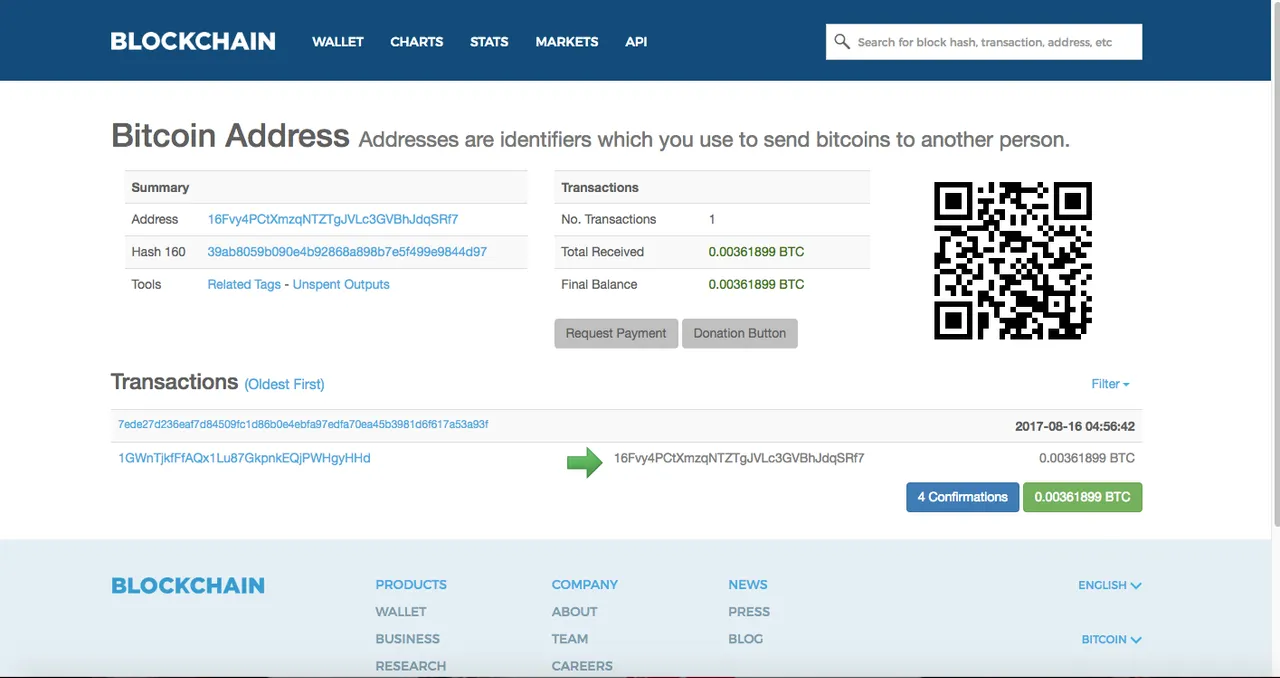The width and height of the screenshot is (1280, 678).
Task: Open the footer Careers link
Action: 582,666
